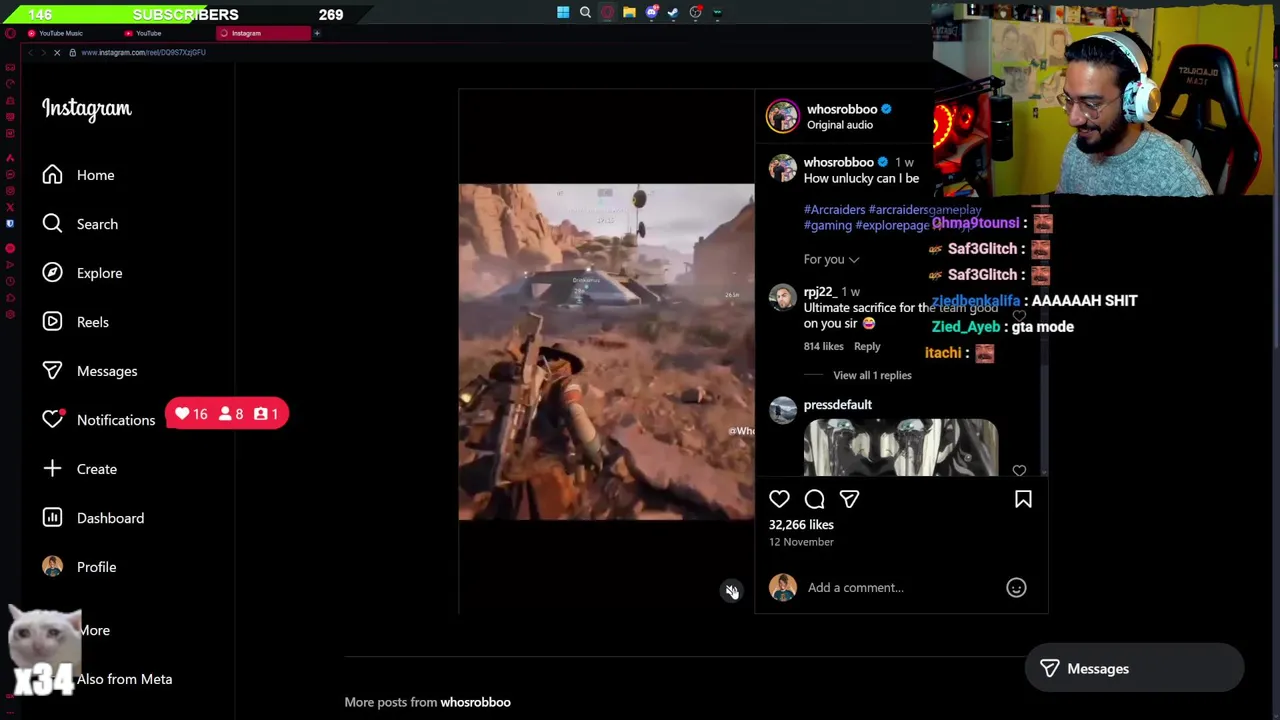The width and height of the screenshot is (1280, 720).
Task: View the 32,266 likes list
Action: coord(801,525)
